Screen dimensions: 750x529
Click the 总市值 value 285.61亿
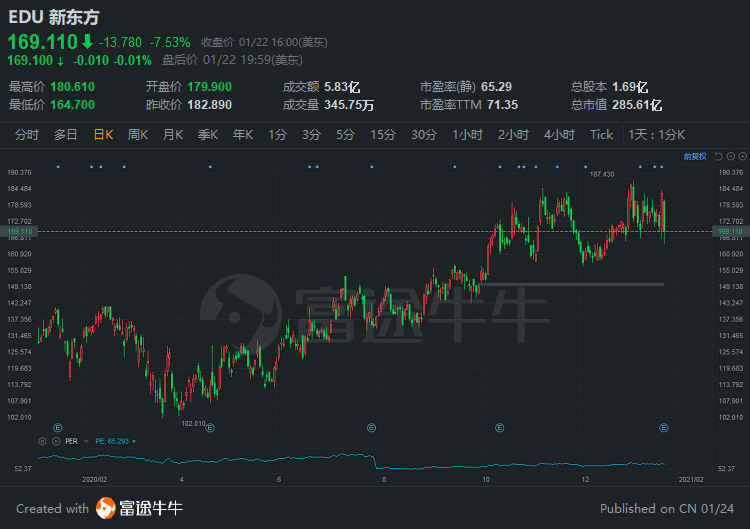tap(637, 105)
